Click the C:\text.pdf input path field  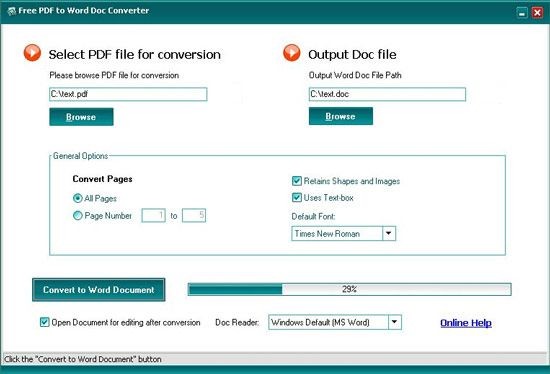[128, 94]
